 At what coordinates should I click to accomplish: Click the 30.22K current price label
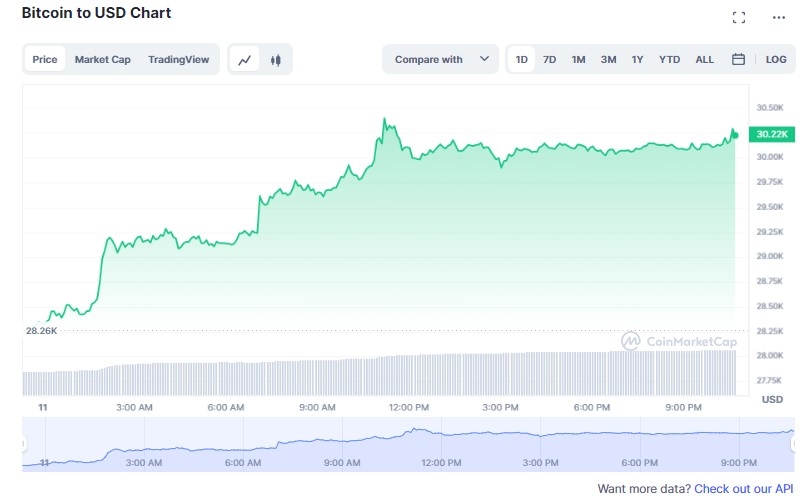(x=772, y=134)
